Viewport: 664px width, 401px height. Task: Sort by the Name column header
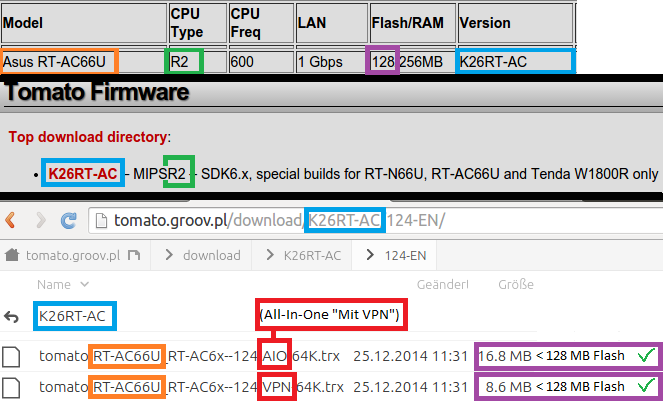click(54, 284)
